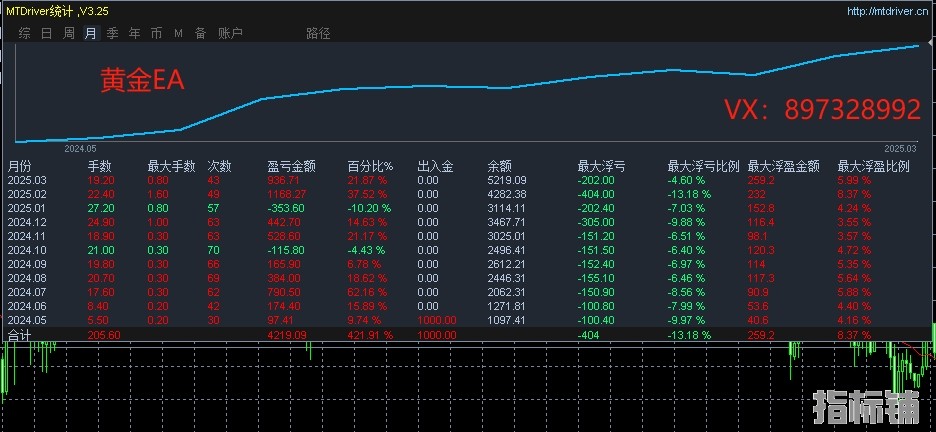Viewport: 936px width, 432px height.
Task: Click the 余额 column header
Action: [x=499, y=166]
